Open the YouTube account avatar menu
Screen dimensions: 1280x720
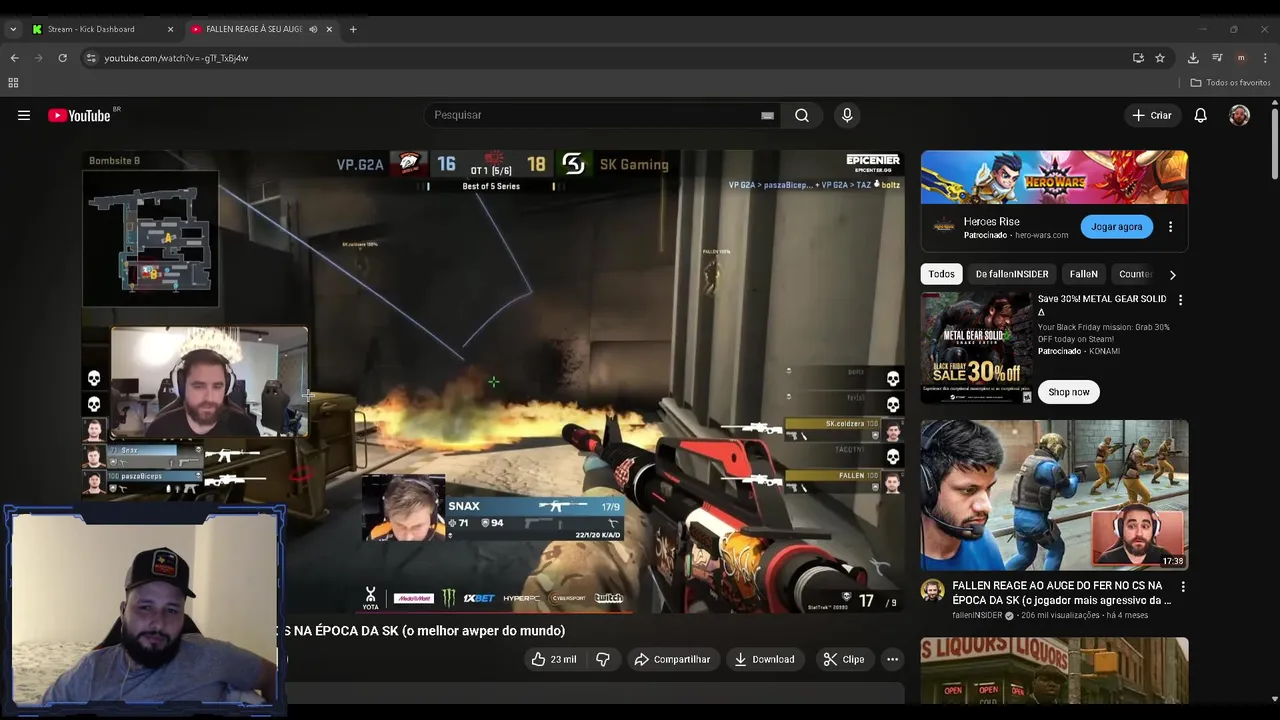click(x=1239, y=115)
